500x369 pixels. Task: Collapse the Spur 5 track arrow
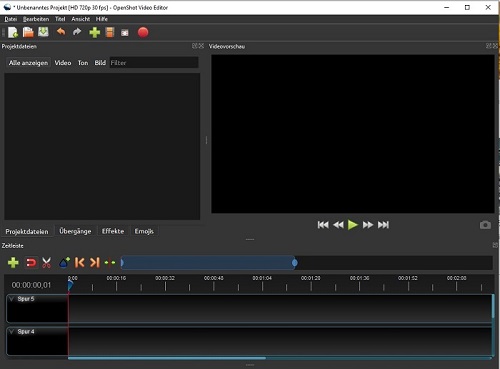click(x=12, y=299)
